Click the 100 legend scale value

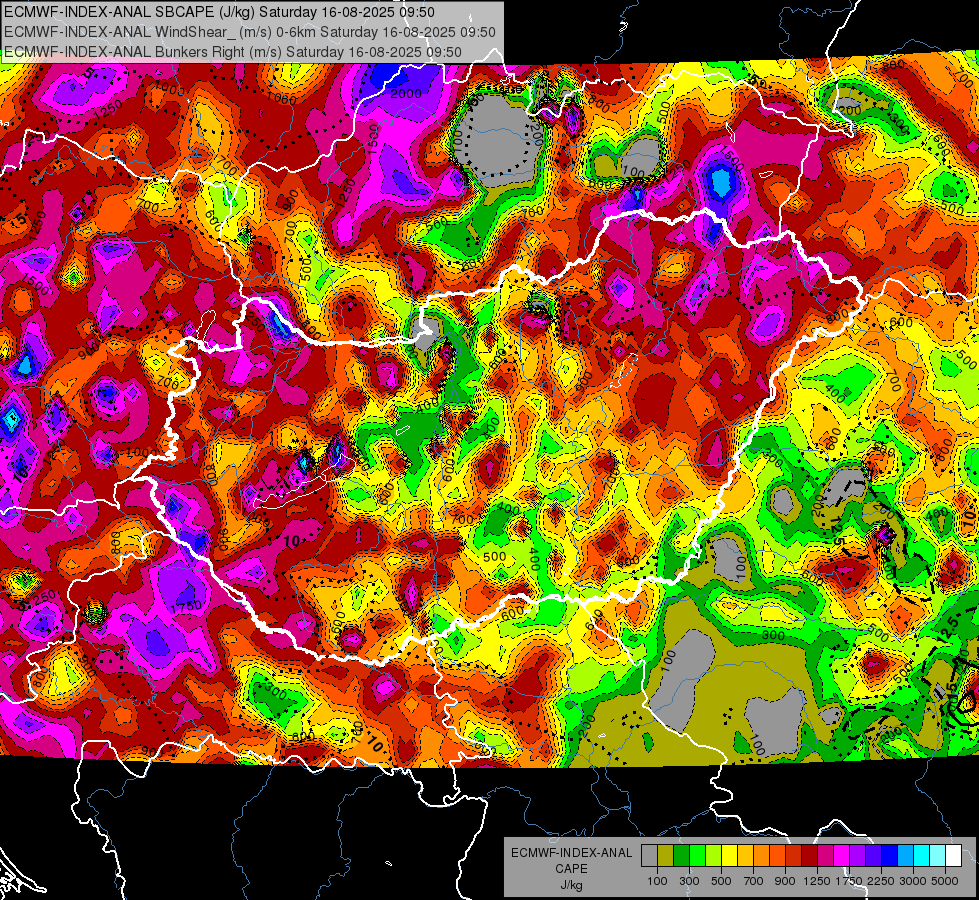click(657, 881)
